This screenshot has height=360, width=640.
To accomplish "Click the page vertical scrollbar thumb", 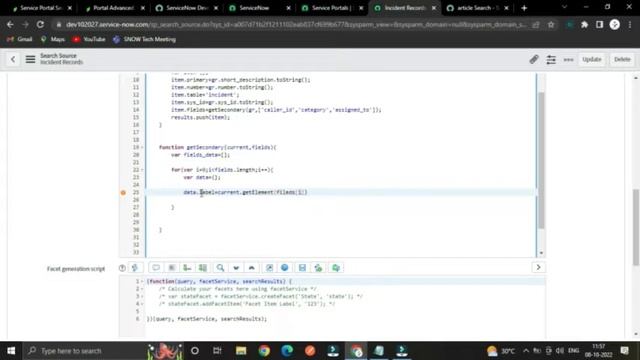I will click(x=636, y=227).
